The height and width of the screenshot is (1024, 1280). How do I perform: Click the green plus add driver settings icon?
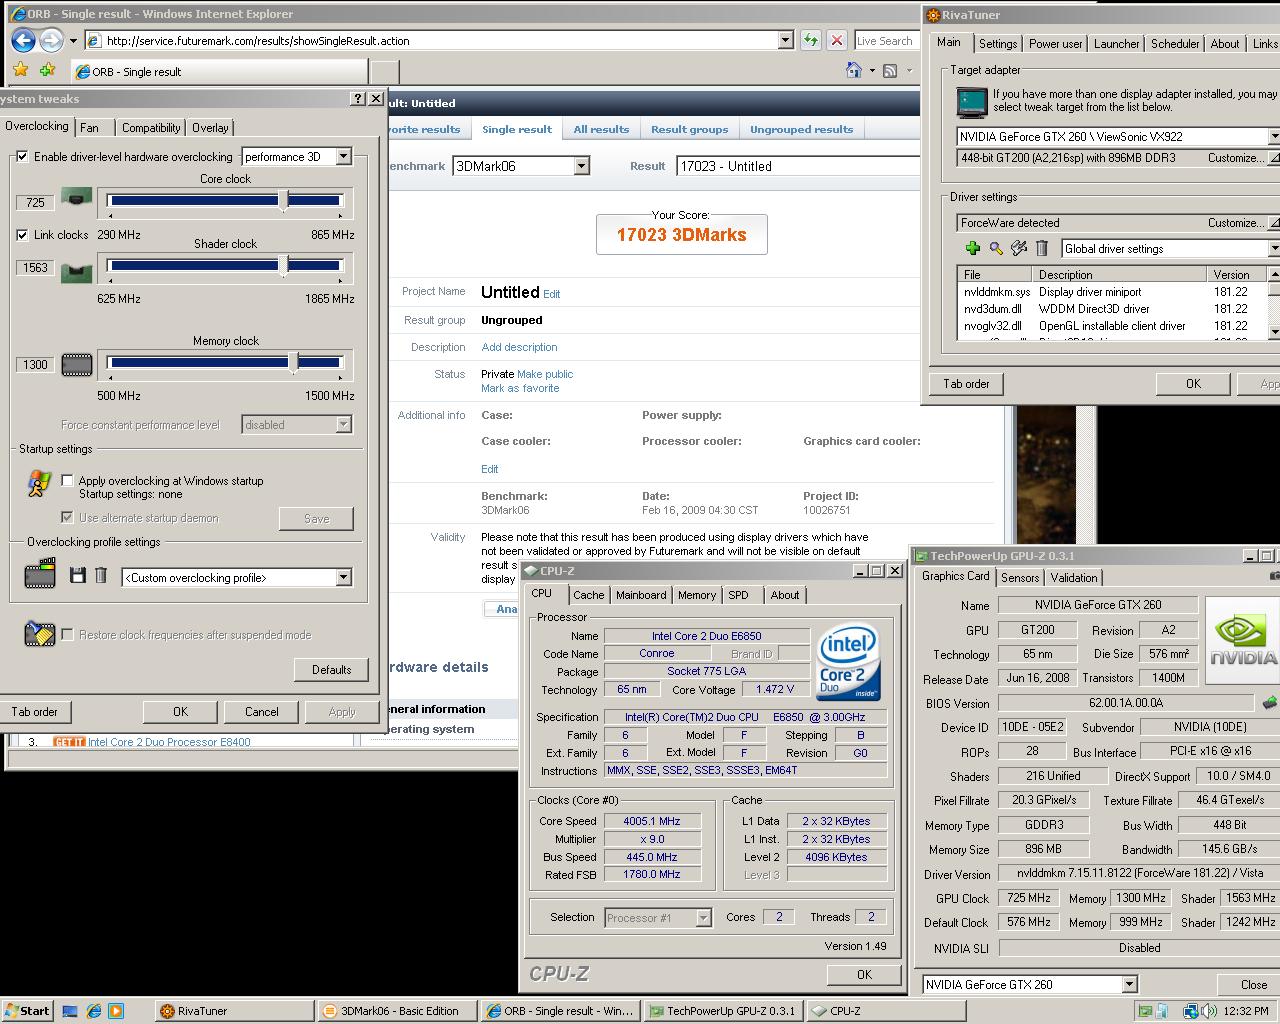(x=972, y=248)
